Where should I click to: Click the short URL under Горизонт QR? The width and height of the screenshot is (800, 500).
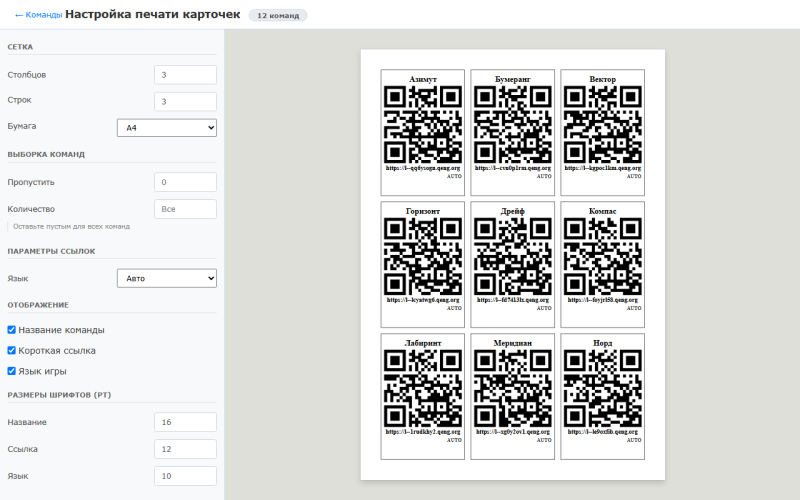tap(423, 300)
